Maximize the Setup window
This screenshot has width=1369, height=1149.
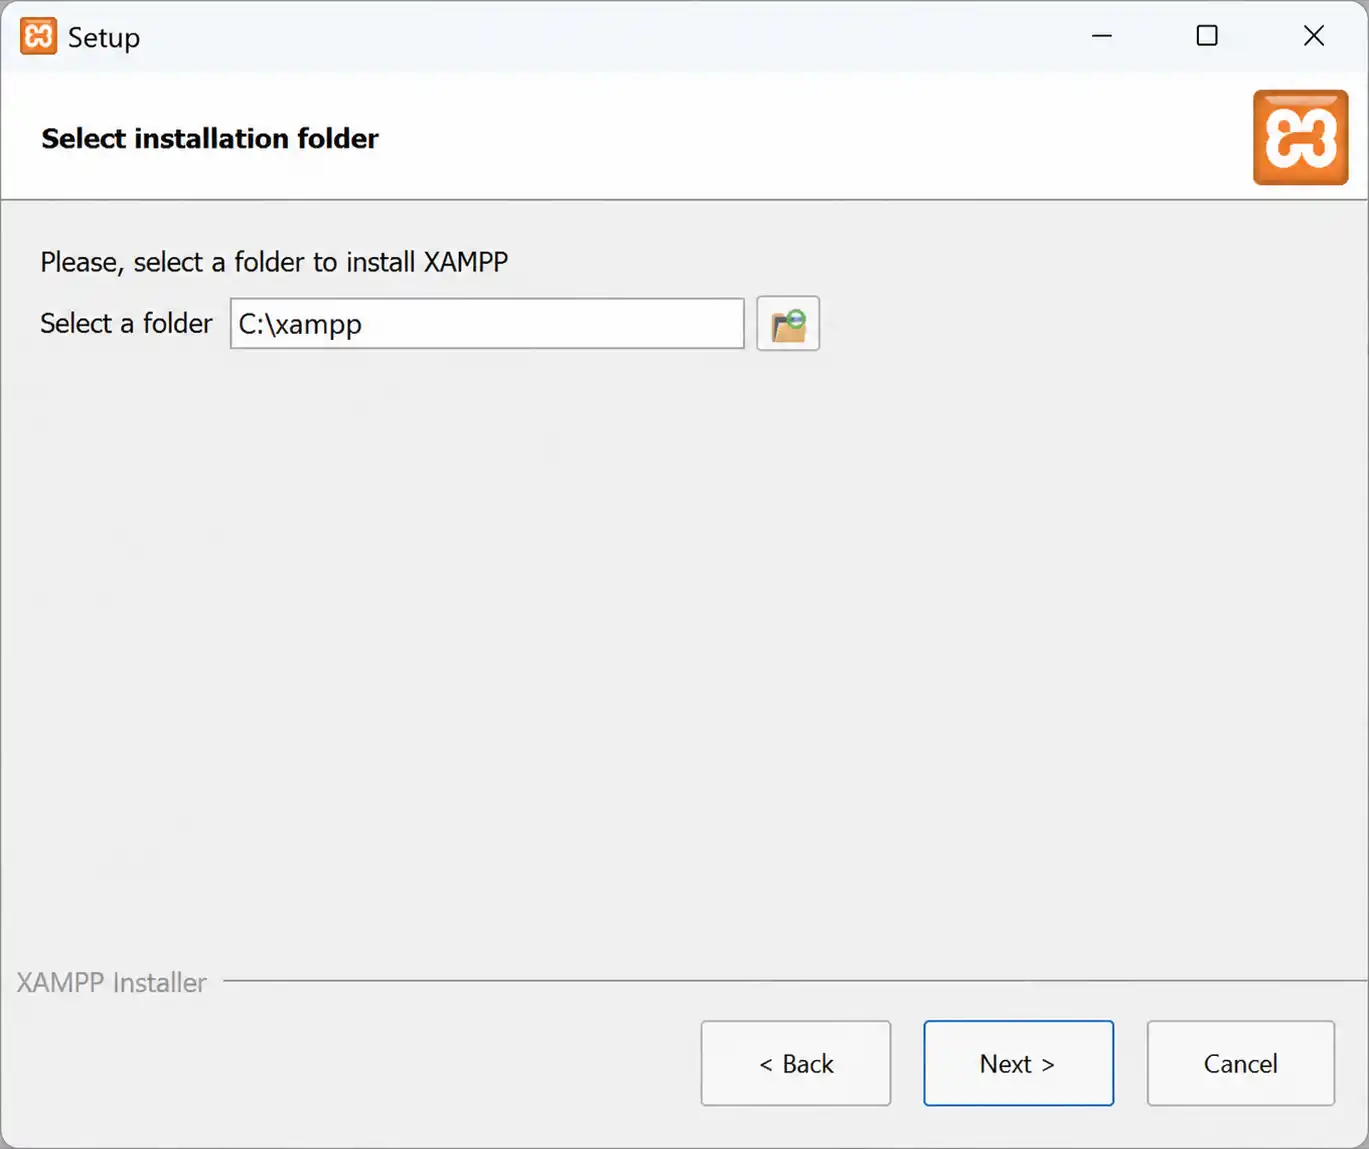point(1207,36)
